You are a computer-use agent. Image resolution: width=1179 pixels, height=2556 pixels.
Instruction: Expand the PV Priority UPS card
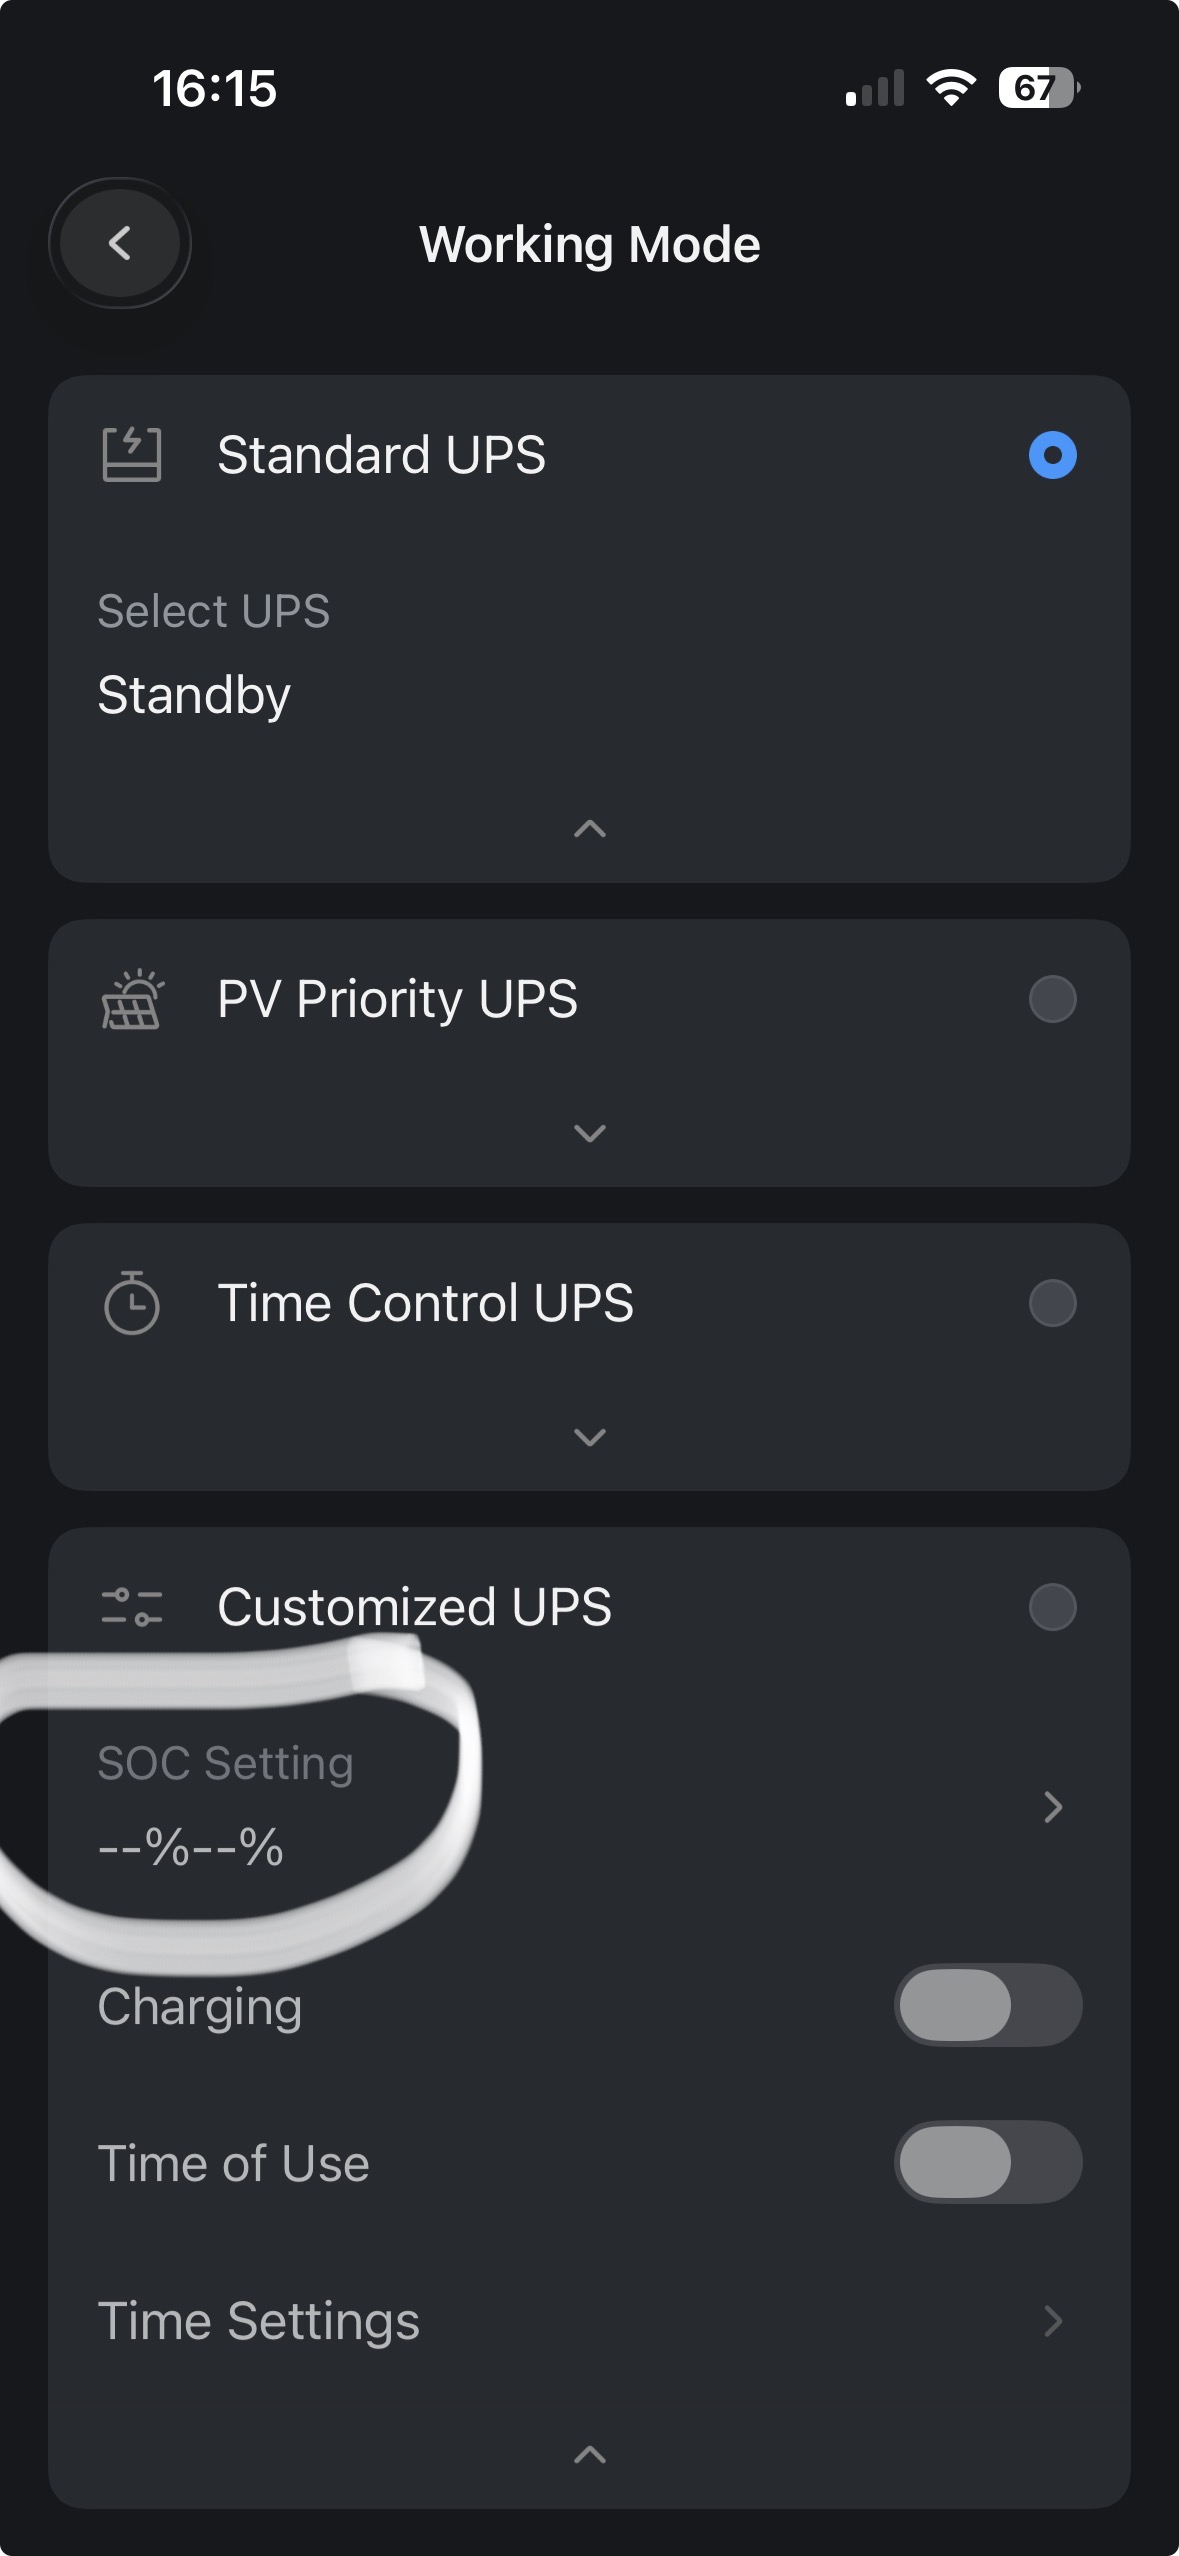[590, 1133]
